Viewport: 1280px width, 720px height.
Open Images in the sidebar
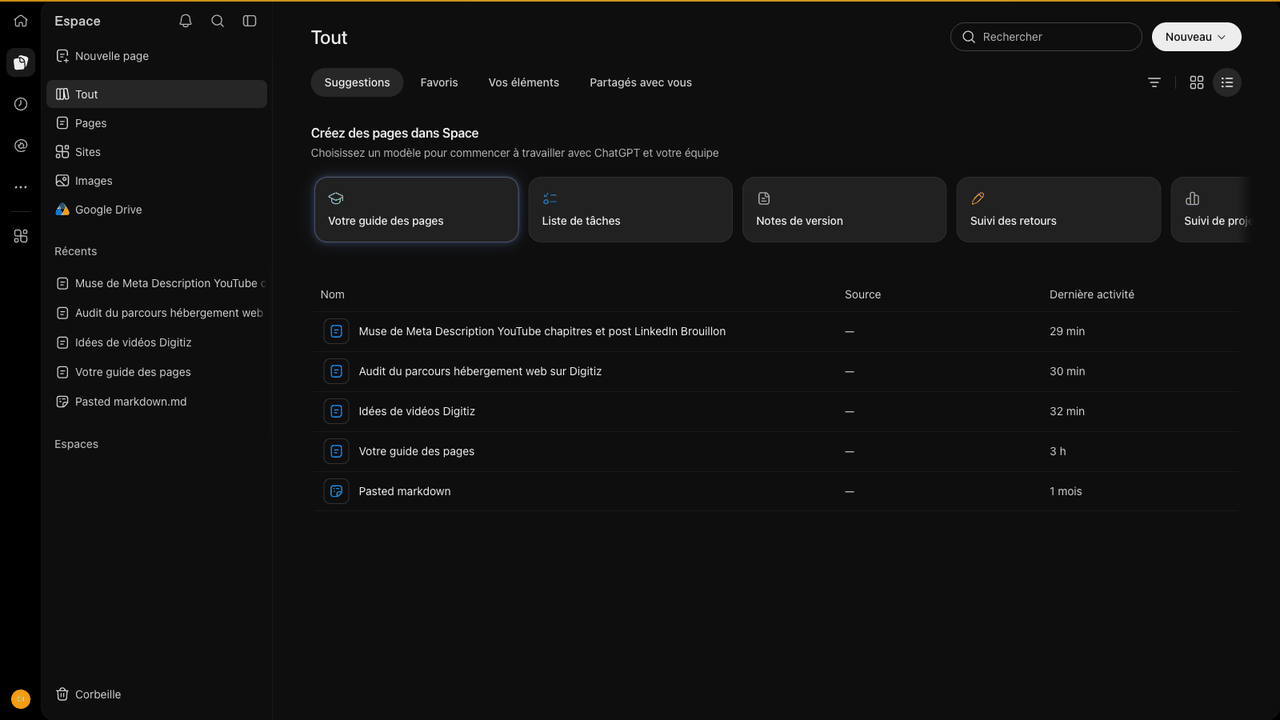157,181
